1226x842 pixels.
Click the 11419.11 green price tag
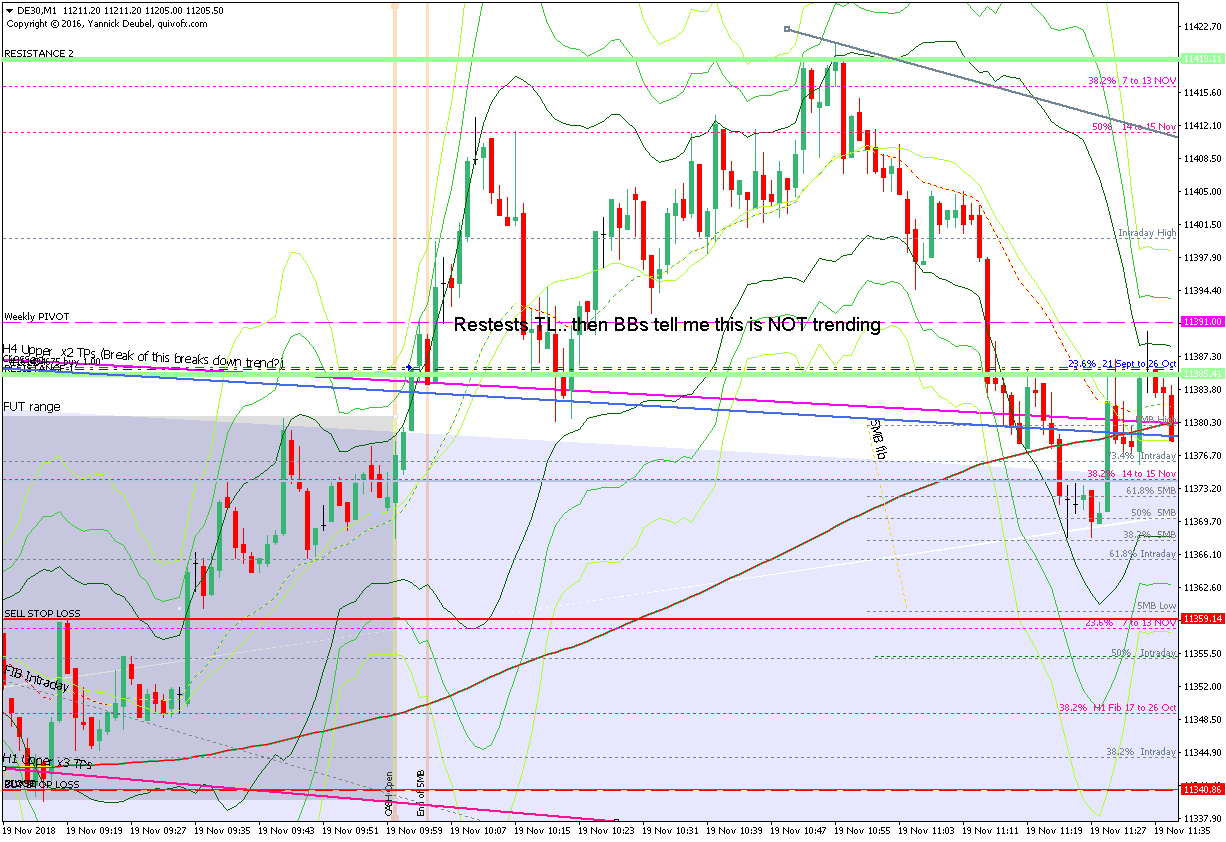(x=1202, y=59)
